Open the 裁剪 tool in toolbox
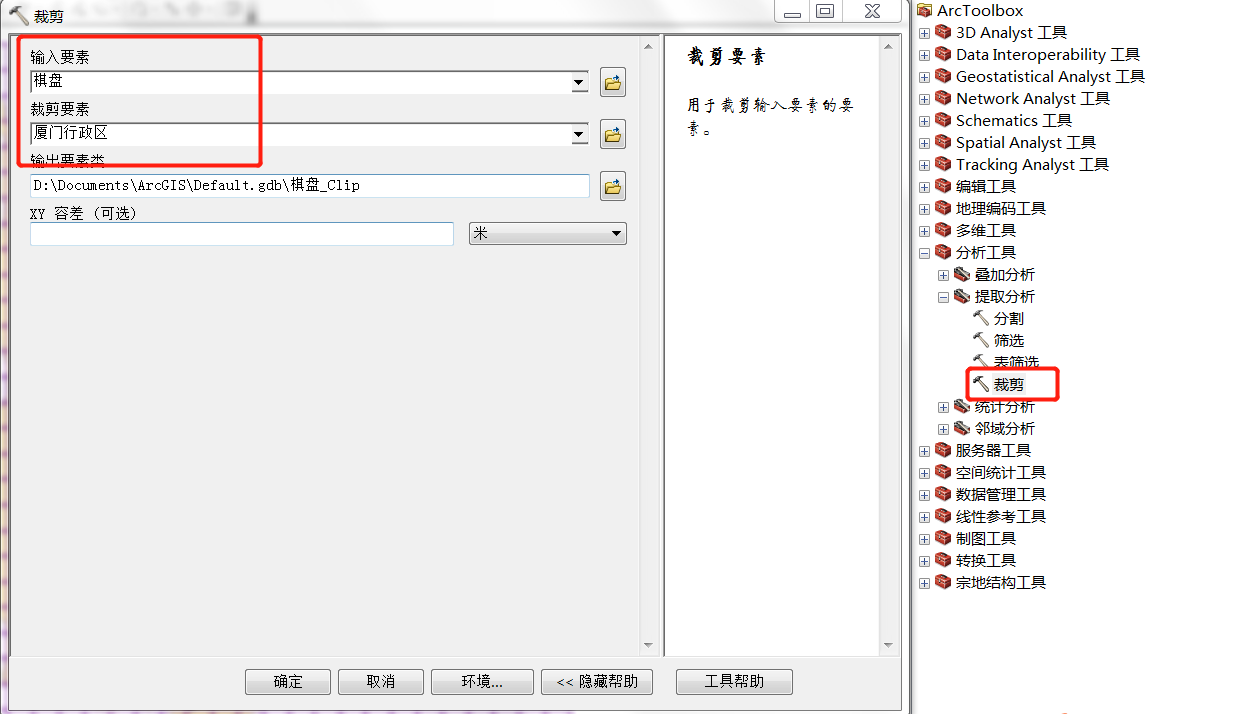 click(x=1008, y=384)
